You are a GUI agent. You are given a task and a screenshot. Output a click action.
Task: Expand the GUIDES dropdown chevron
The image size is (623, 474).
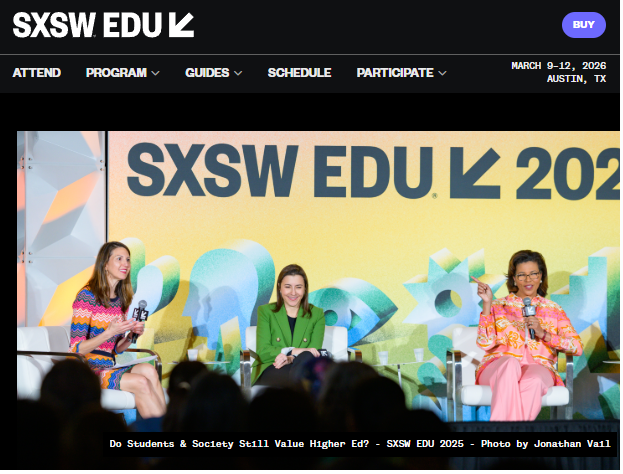pos(238,73)
